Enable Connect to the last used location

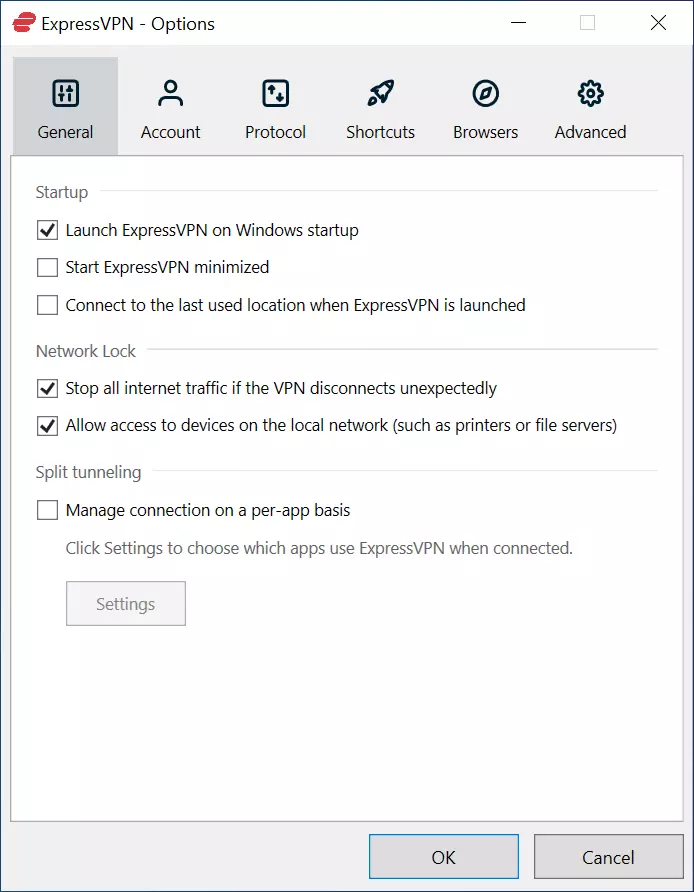coord(47,306)
